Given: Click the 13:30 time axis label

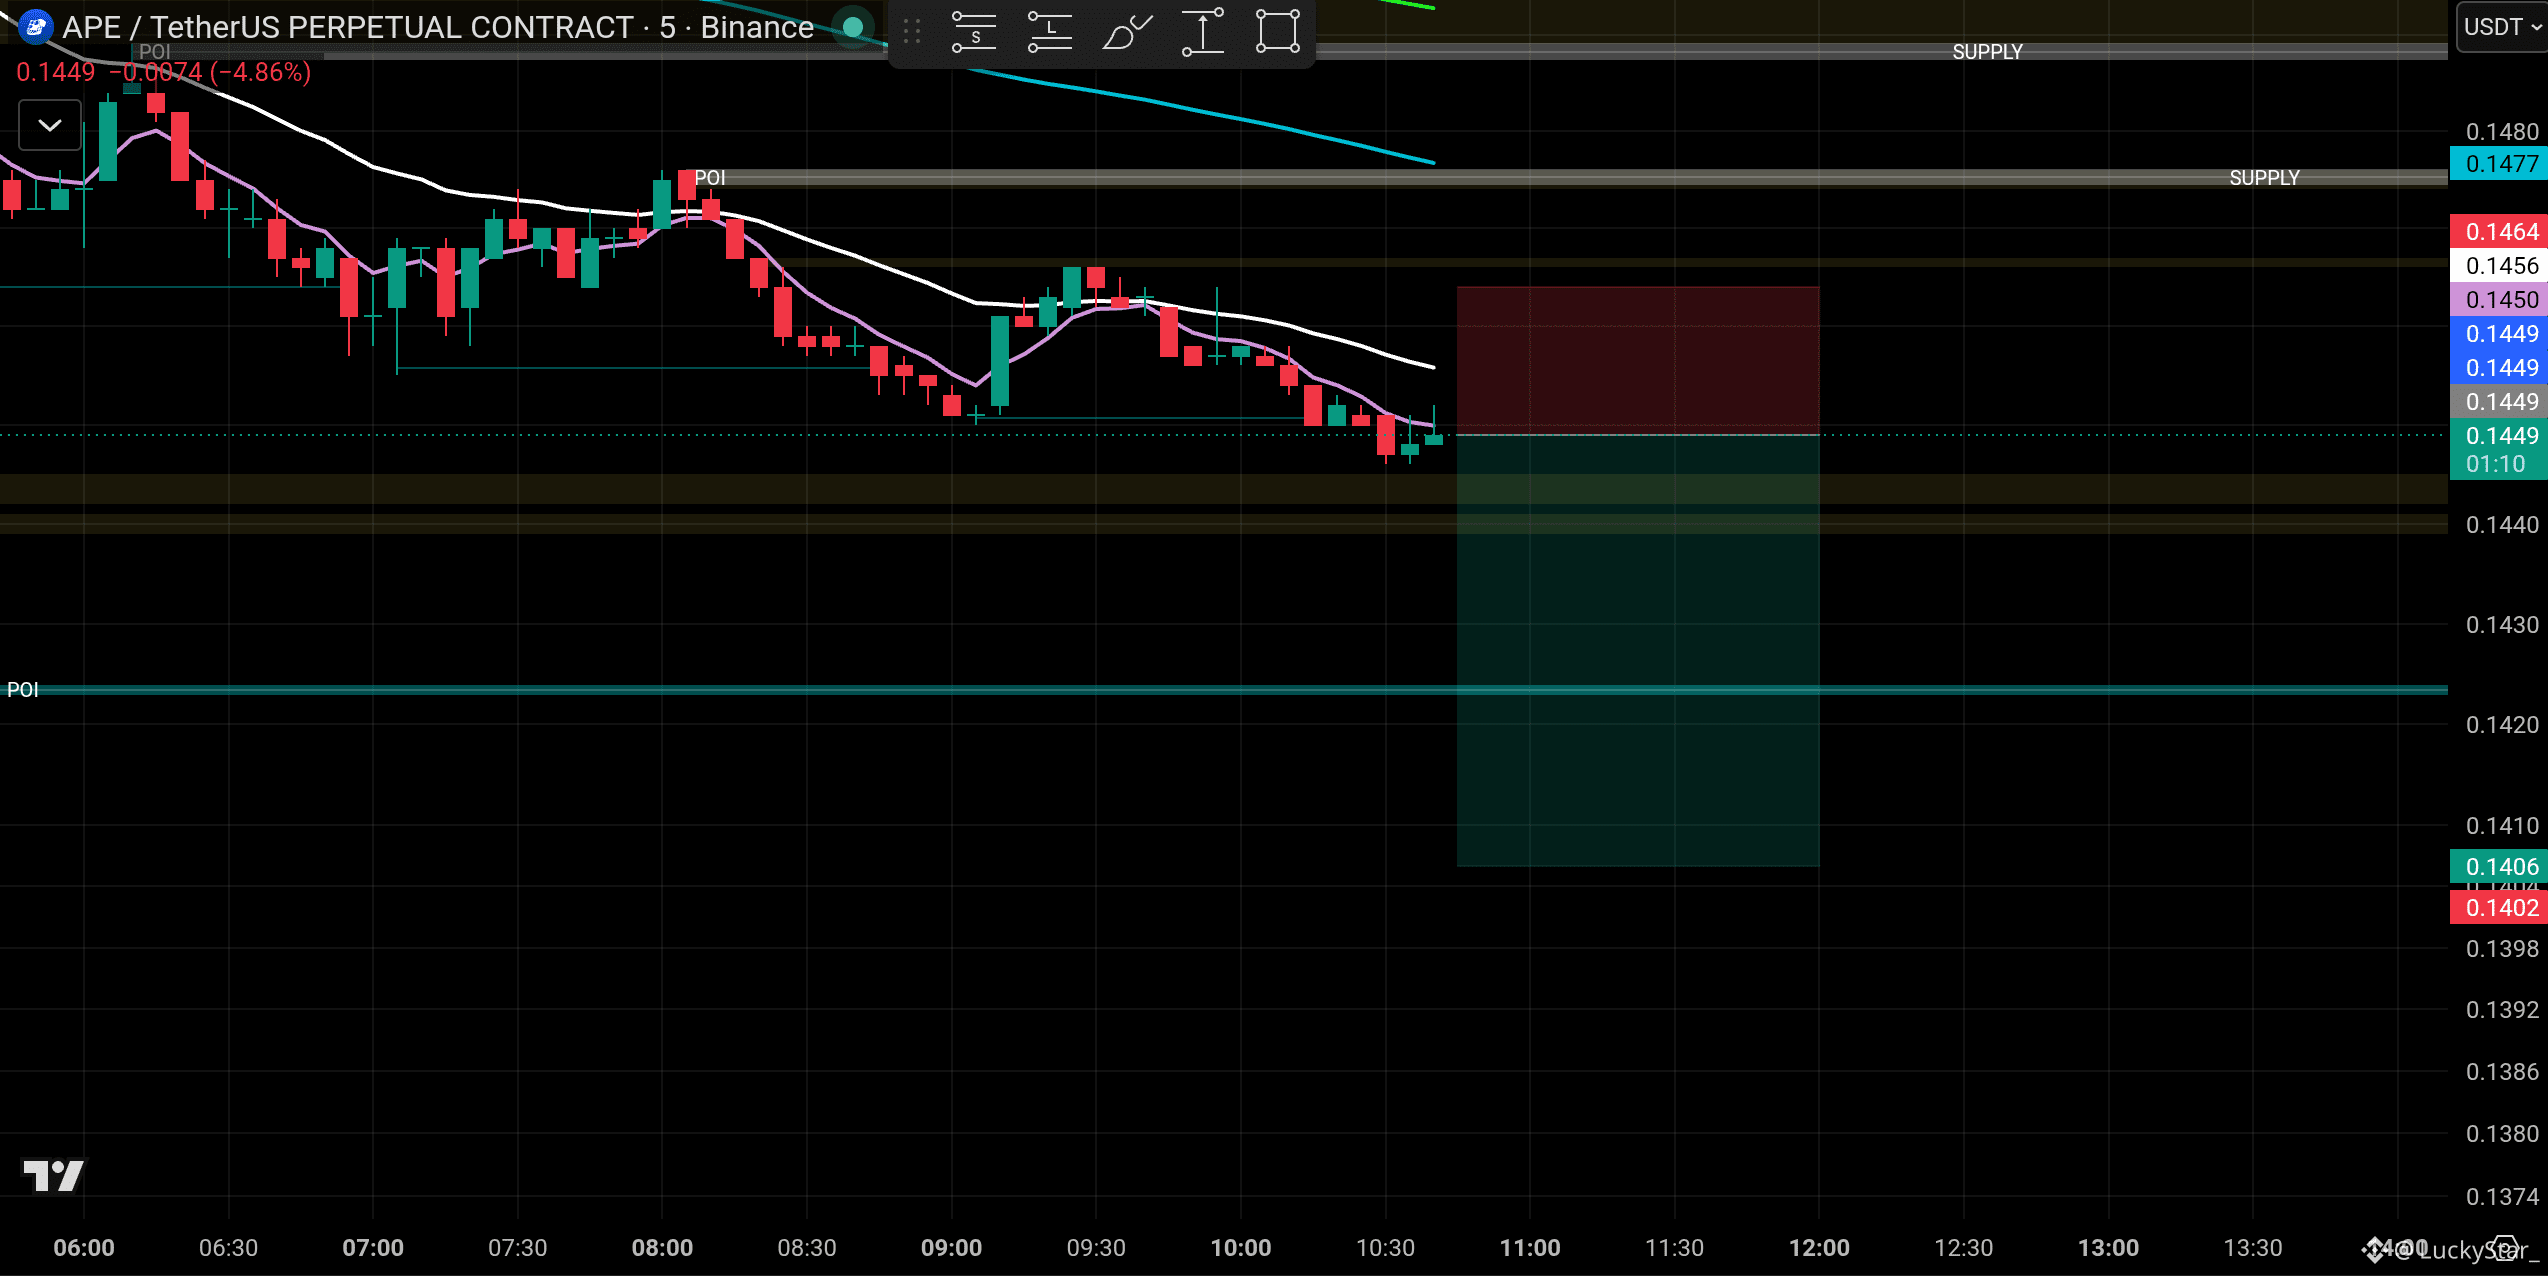Looking at the screenshot, I should (x=2253, y=1248).
